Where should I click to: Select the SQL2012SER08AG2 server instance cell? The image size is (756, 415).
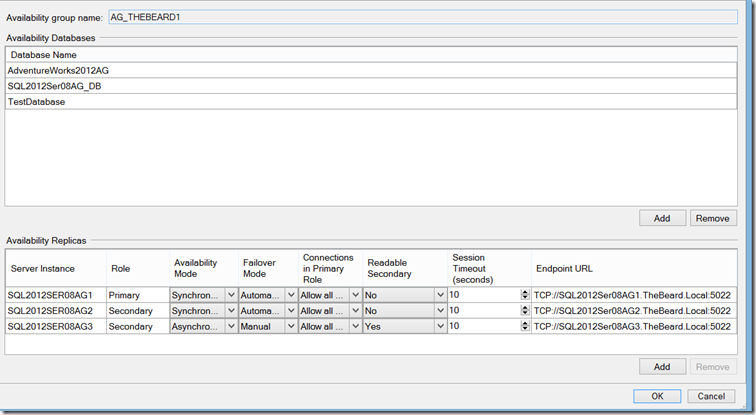point(54,311)
